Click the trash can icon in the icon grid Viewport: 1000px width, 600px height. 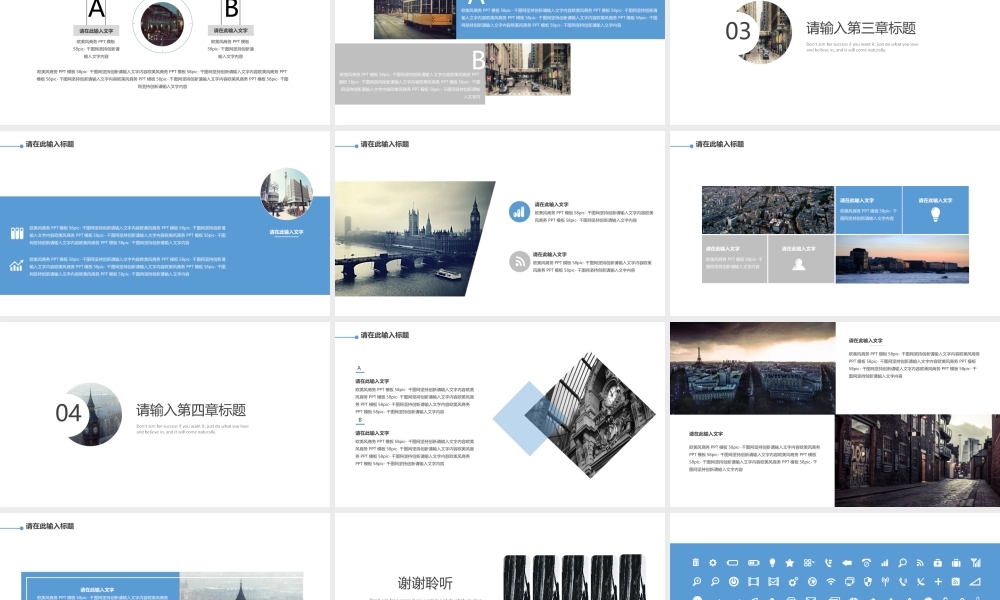click(696, 562)
